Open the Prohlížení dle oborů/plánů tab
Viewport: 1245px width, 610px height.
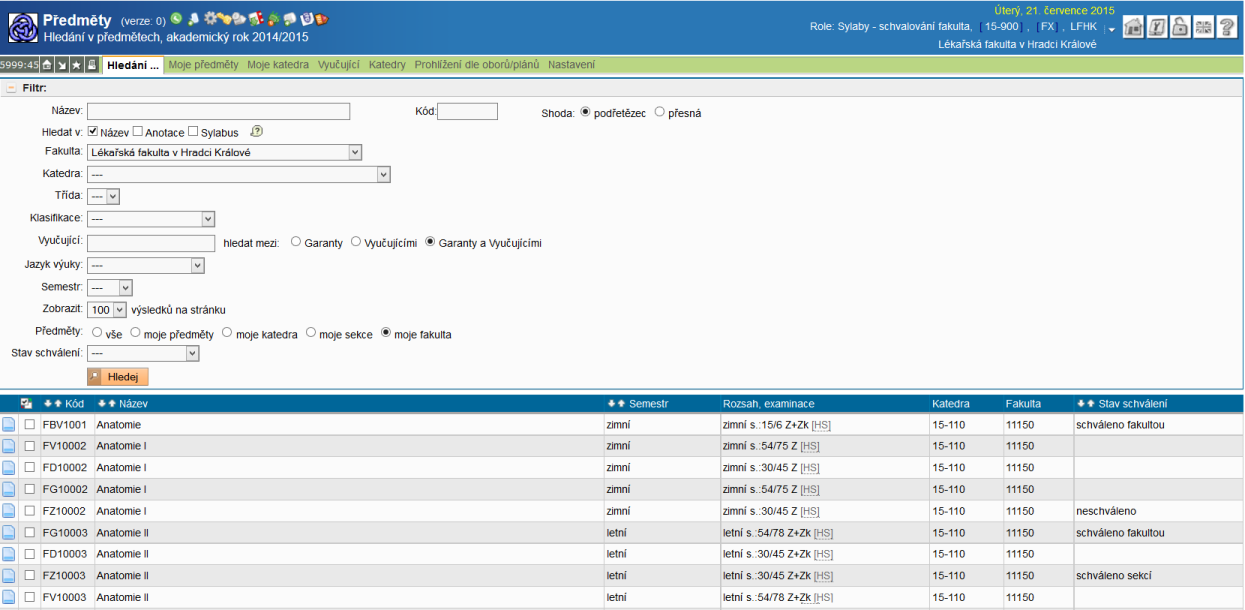click(x=477, y=65)
